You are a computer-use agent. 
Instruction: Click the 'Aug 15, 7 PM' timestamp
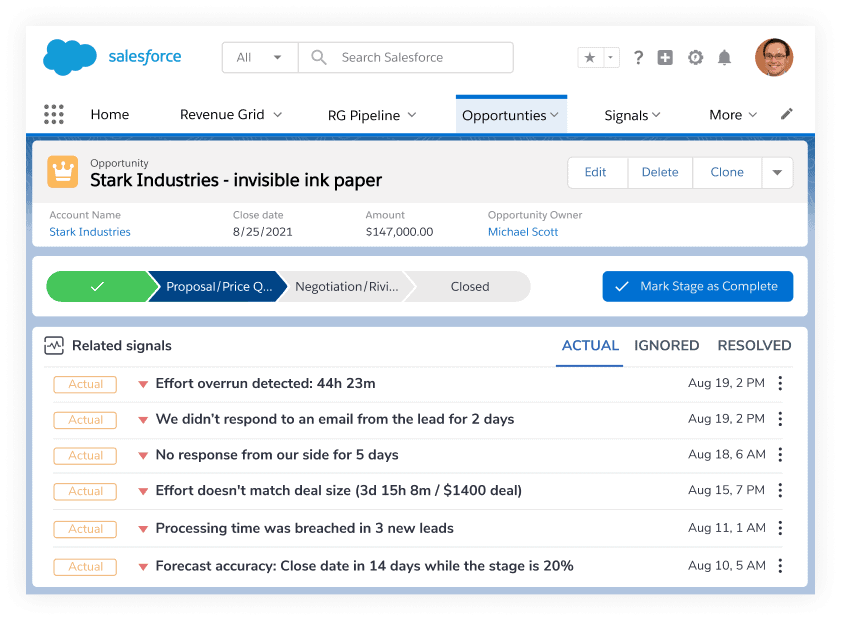pyautogui.click(x=726, y=490)
